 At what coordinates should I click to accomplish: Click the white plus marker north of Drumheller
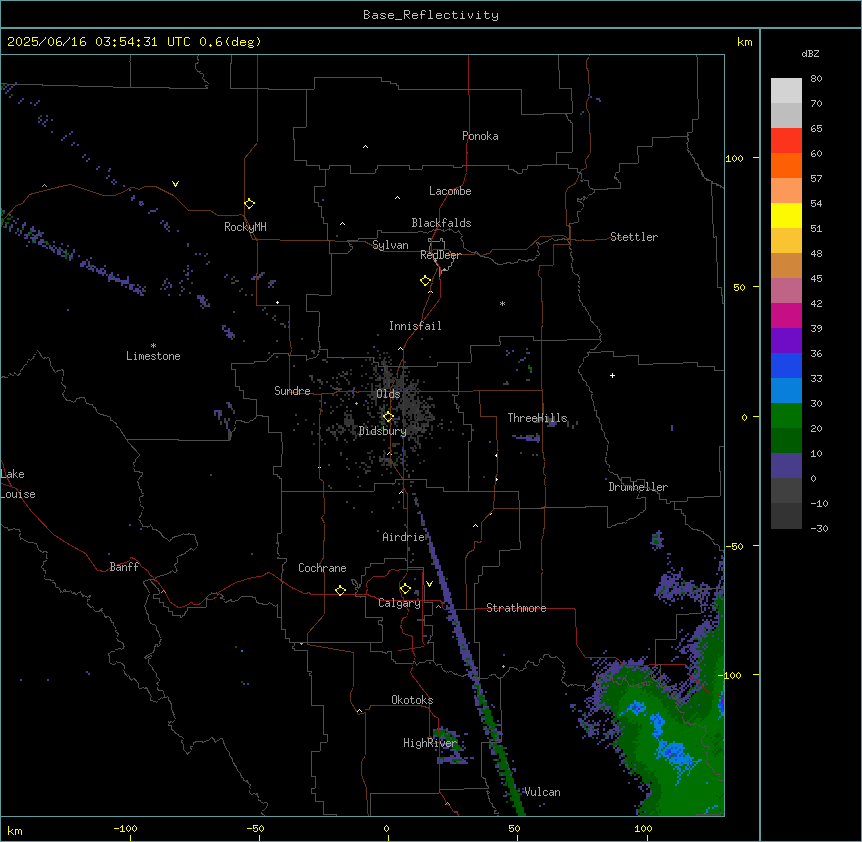click(x=612, y=375)
